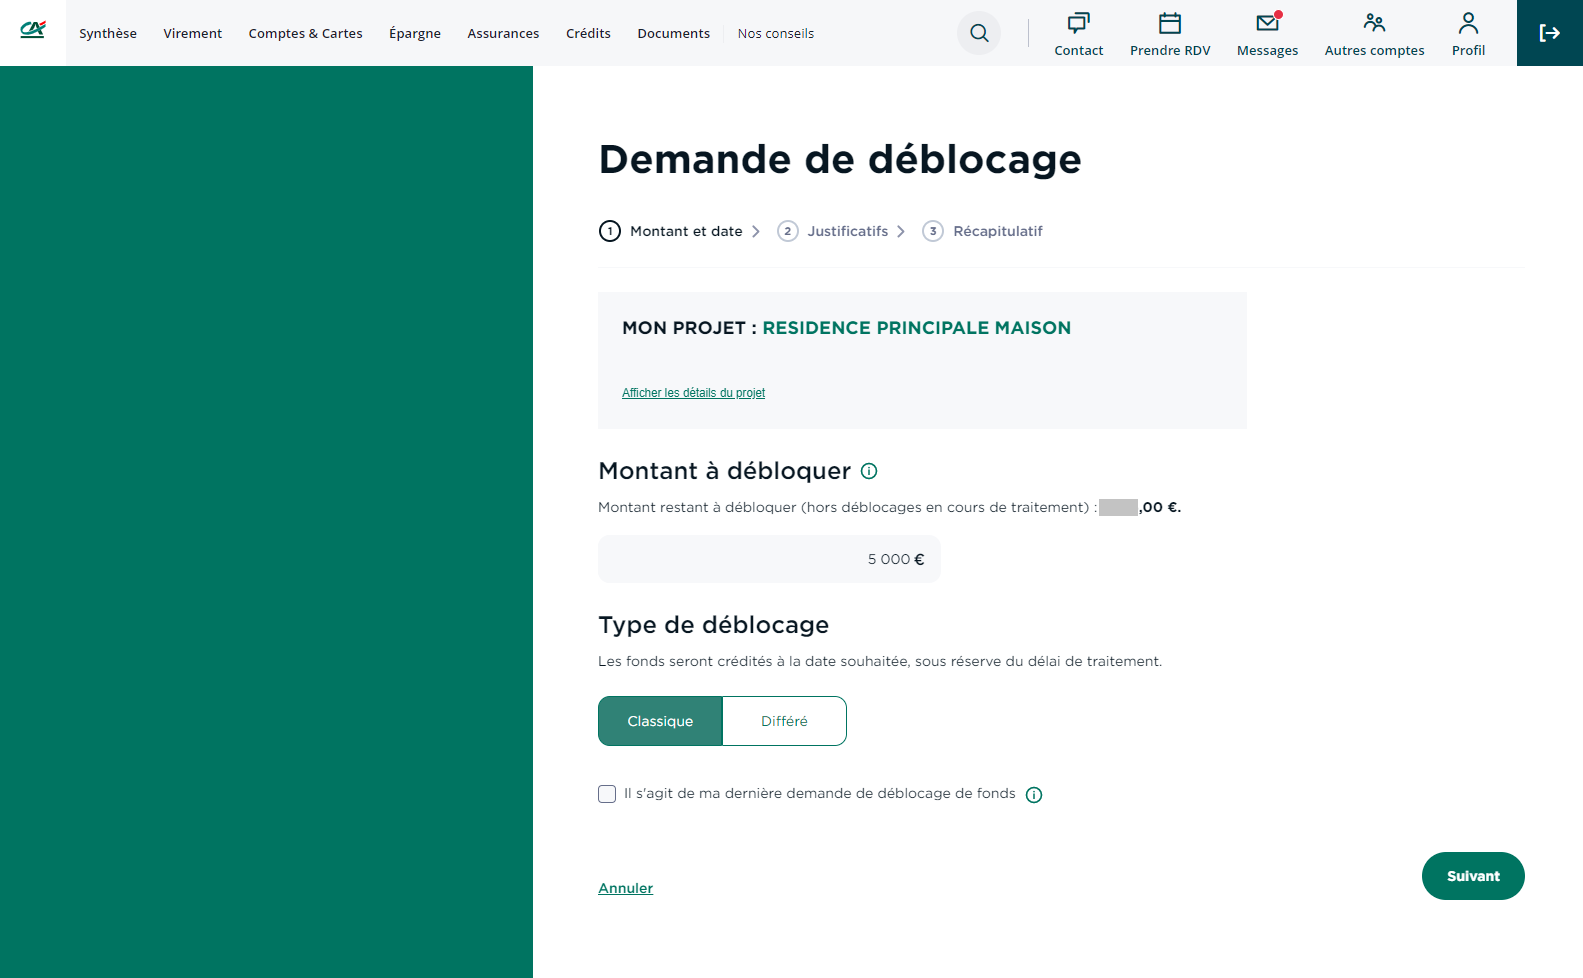The height and width of the screenshot is (978, 1583).
Task: Check the dernière demande de déblocage checkbox
Action: click(607, 794)
